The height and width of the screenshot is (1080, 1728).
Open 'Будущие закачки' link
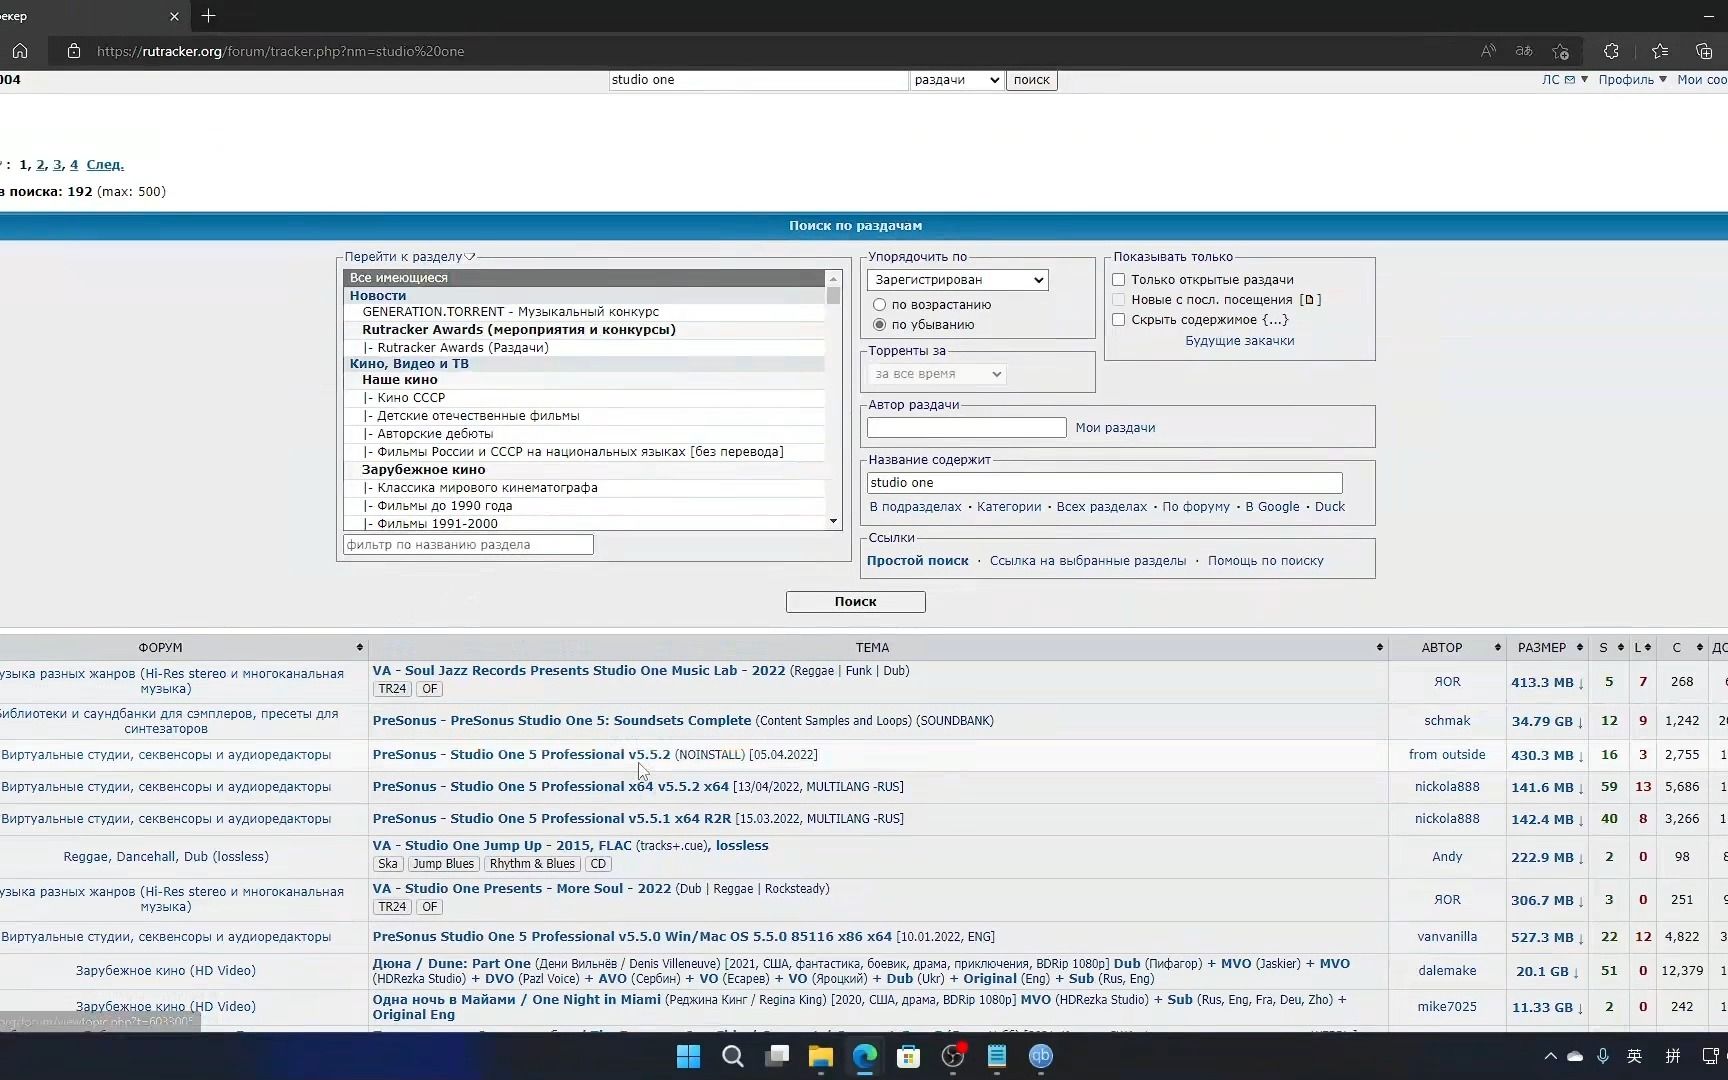click(1240, 341)
